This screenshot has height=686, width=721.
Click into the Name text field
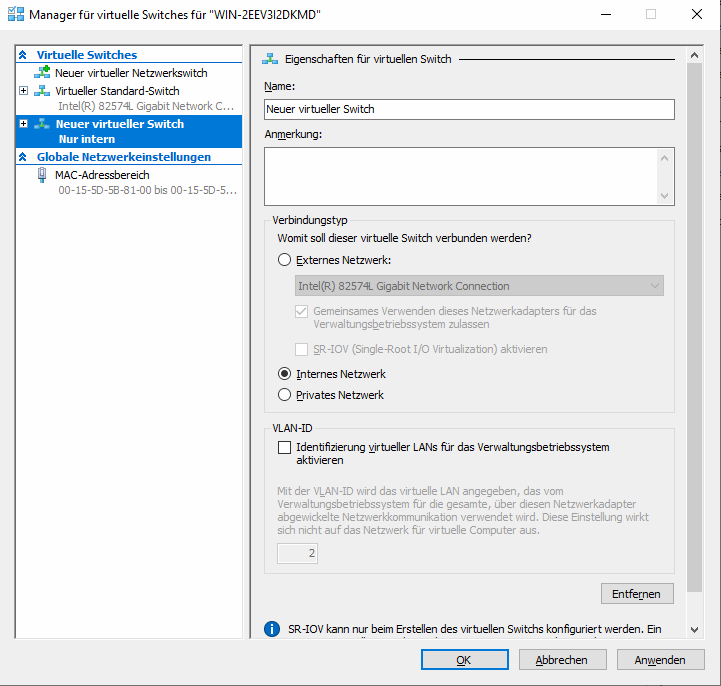(469, 109)
